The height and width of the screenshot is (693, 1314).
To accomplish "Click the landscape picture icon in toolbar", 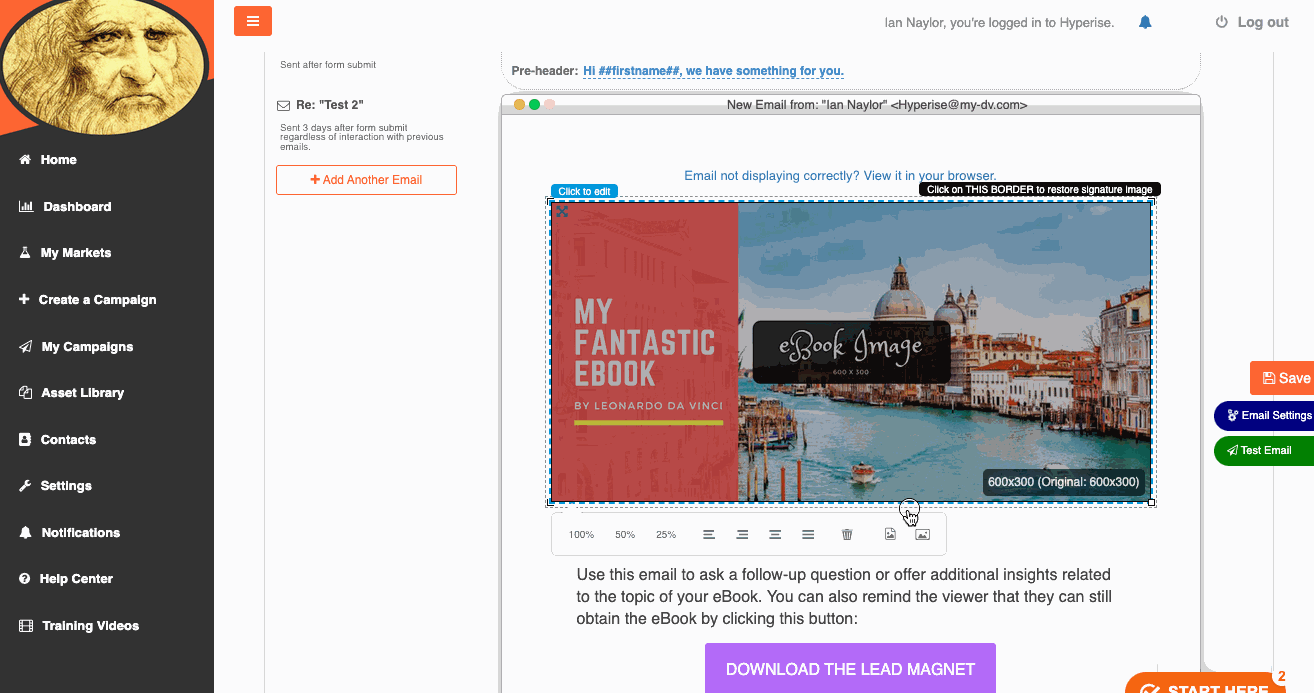I will tap(923, 535).
